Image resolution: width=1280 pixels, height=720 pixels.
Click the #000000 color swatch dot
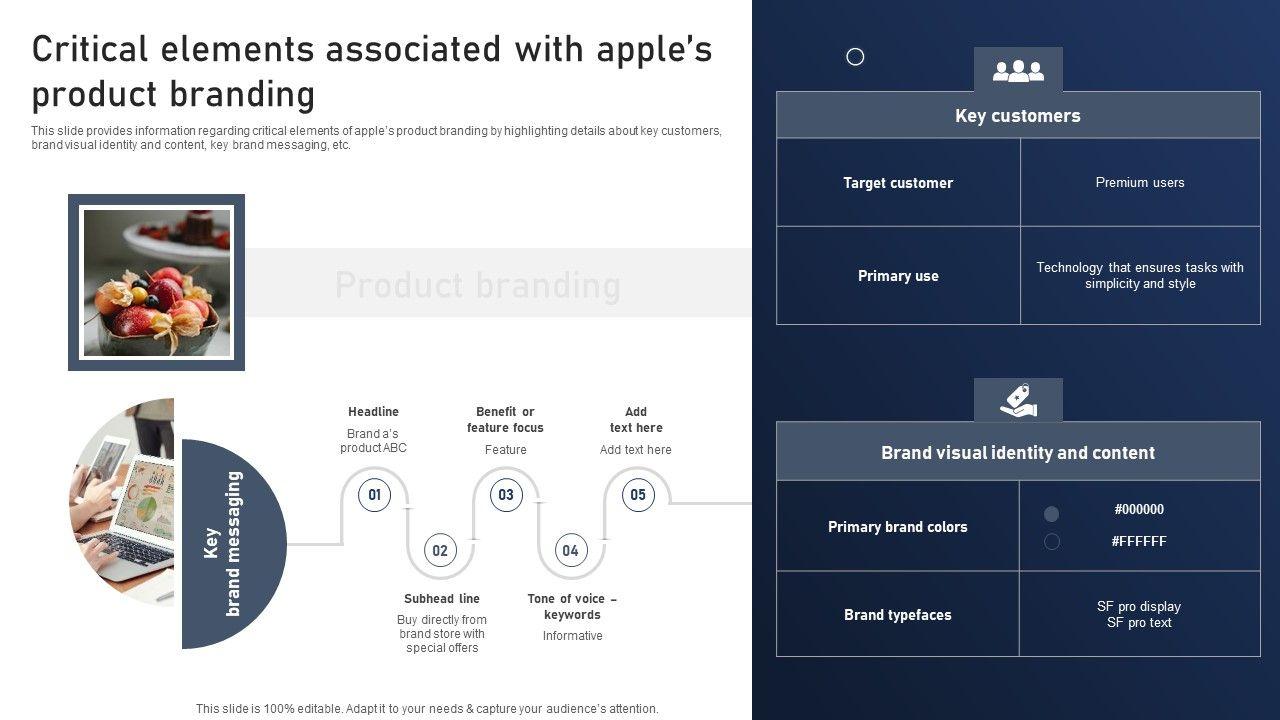[1051, 514]
